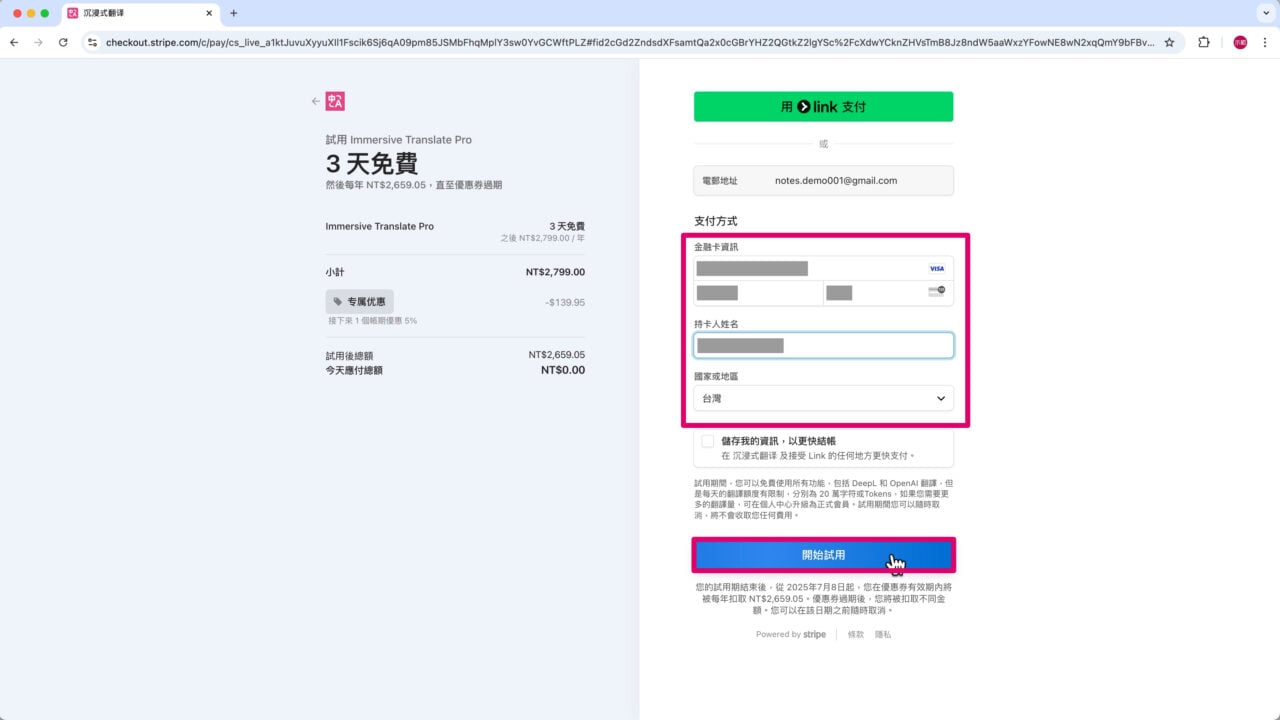Click the 電郵地址 email field
Image resolution: width=1280 pixels, height=720 pixels.
pos(823,181)
